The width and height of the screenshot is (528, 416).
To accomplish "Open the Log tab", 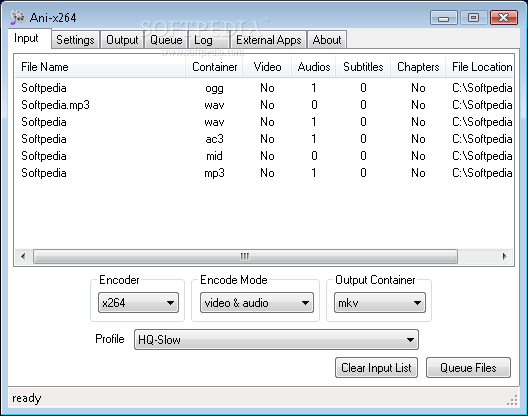I will coord(208,40).
